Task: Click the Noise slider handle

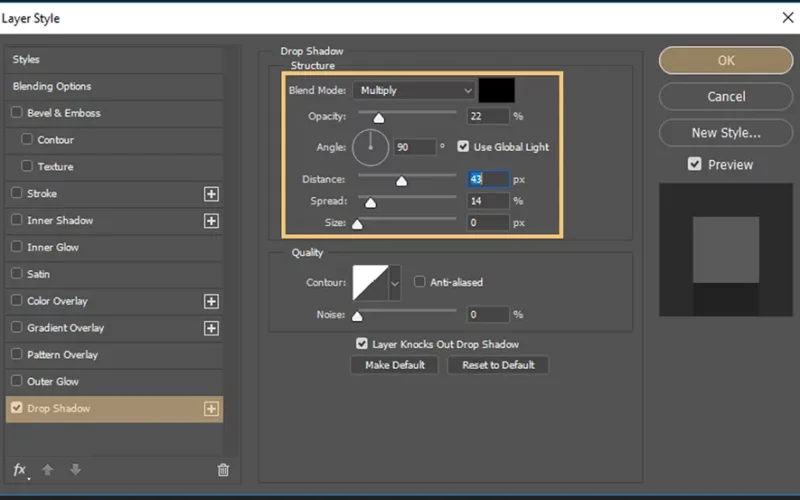Action: tap(357, 317)
